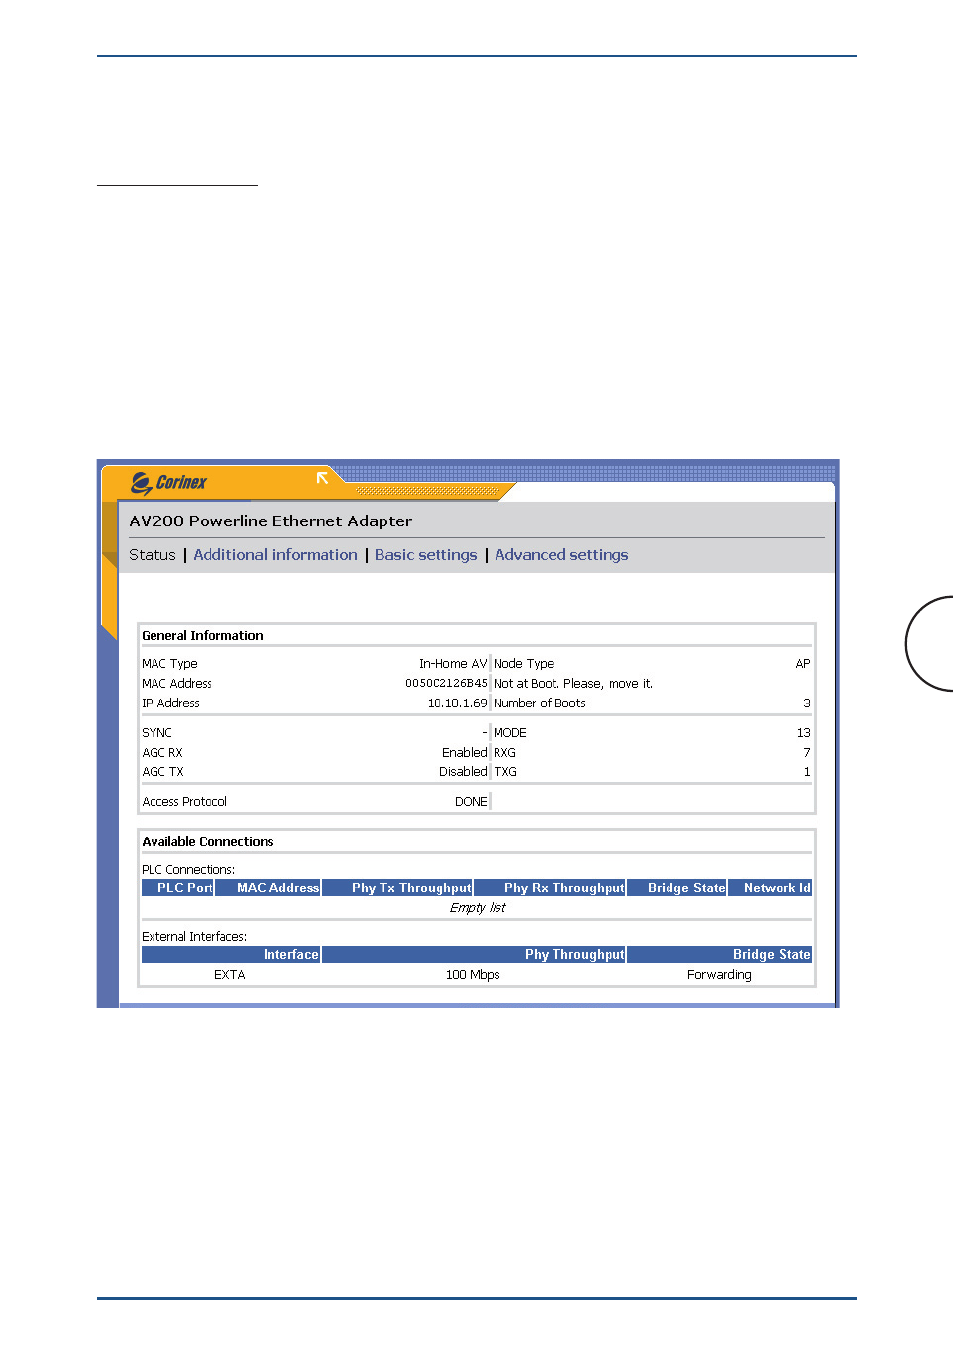Image resolution: width=953 pixels, height=1352 pixels.
Task: Click the Phy Tx Throughput column header
Action: pos(397,888)
